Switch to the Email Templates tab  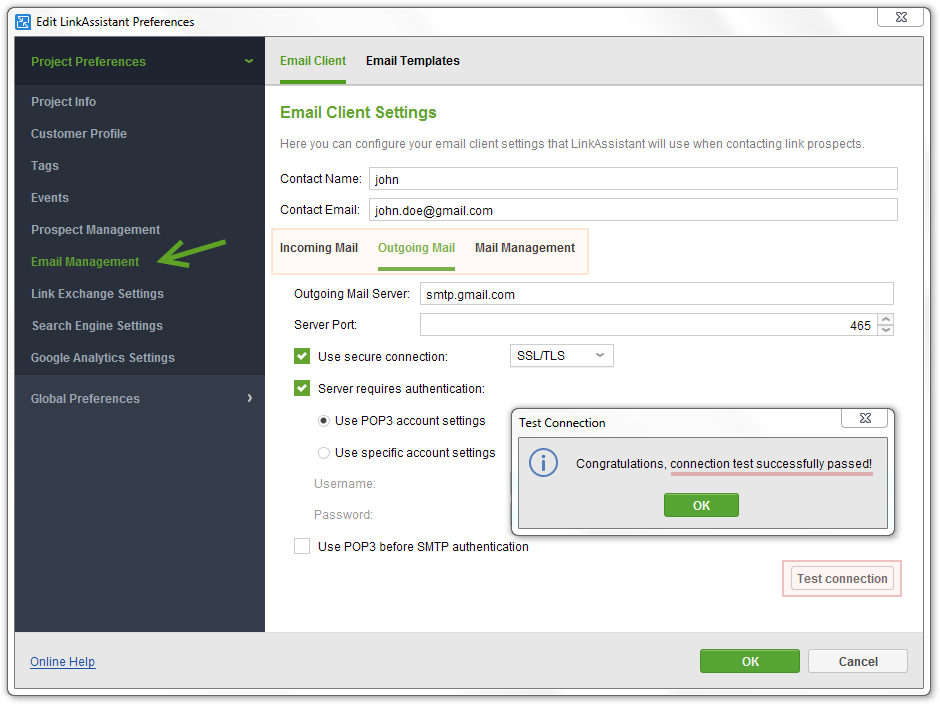click(x=412, y=61)
